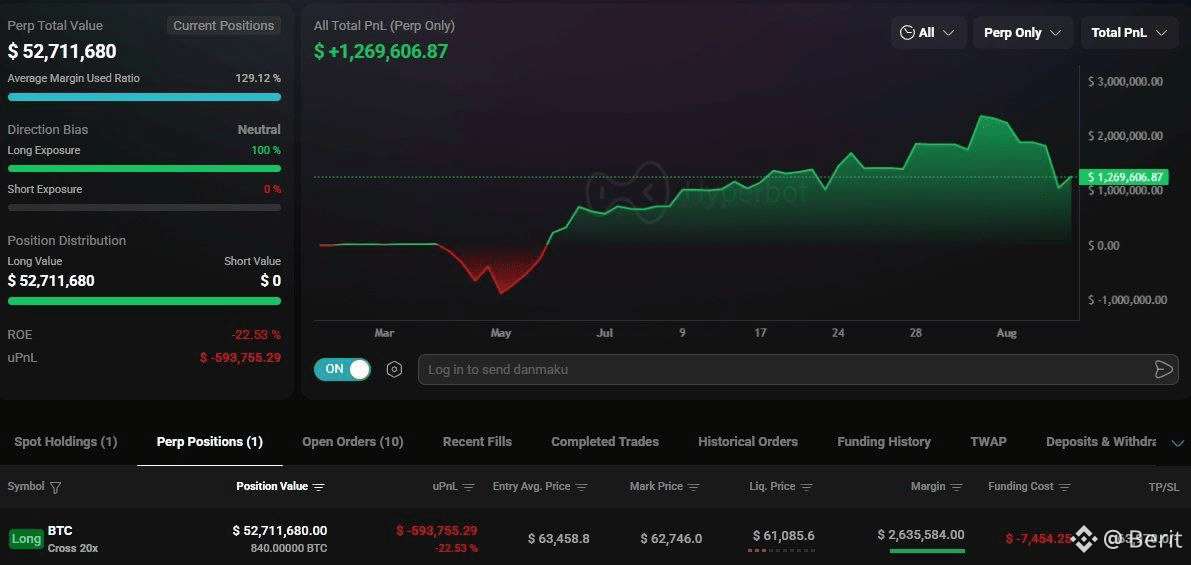Screen dimensions: 1191x565
Task: Sort by Margin column icon
Action: pos(956,488)
